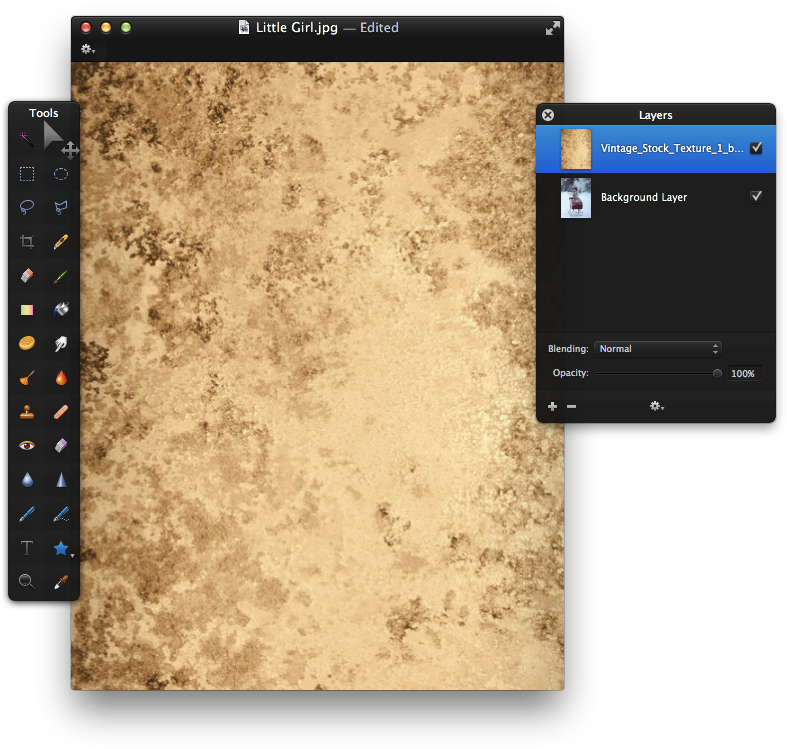Delete layer using the minus button
The height and width of the screenshot is (749, 787).
click(x=572, y=406)
